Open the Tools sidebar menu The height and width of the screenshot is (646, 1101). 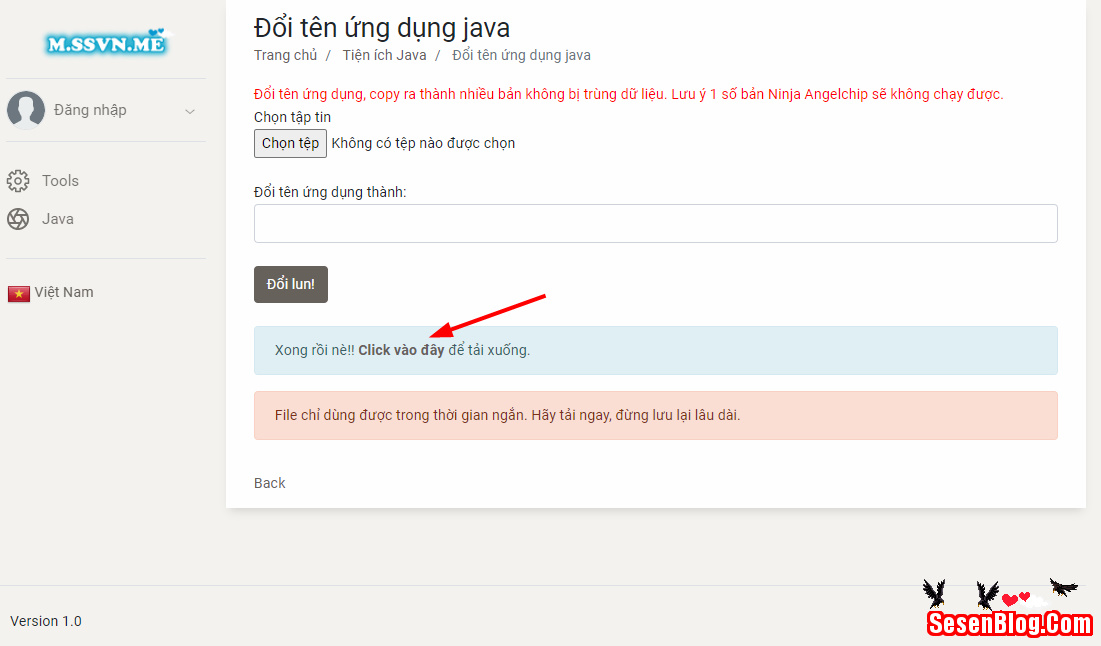[x=60, y=181]
